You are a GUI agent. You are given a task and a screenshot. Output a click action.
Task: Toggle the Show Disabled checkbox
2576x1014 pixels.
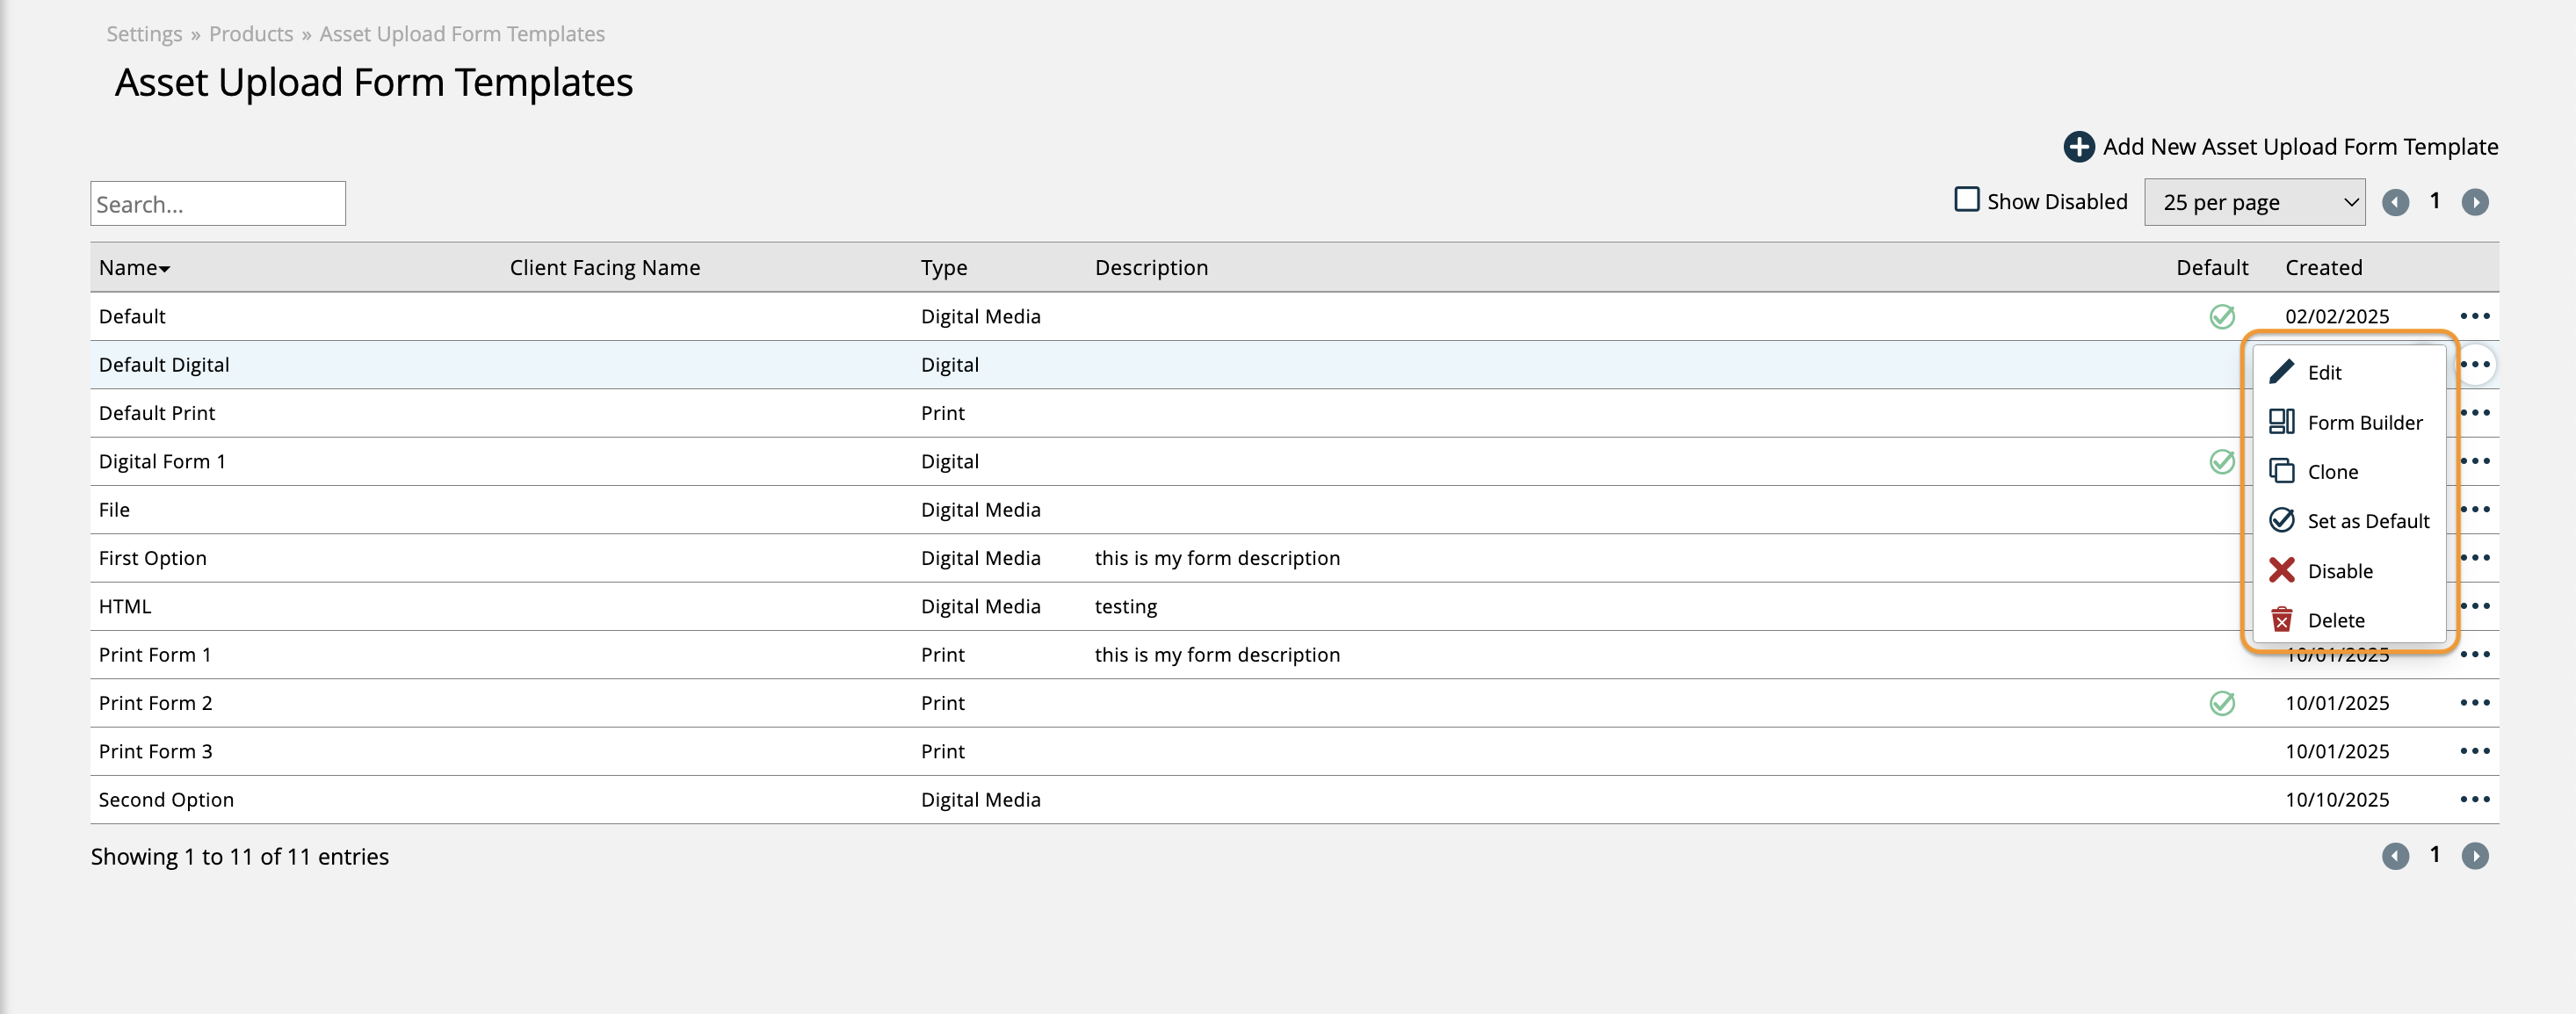pos(1966,200)
